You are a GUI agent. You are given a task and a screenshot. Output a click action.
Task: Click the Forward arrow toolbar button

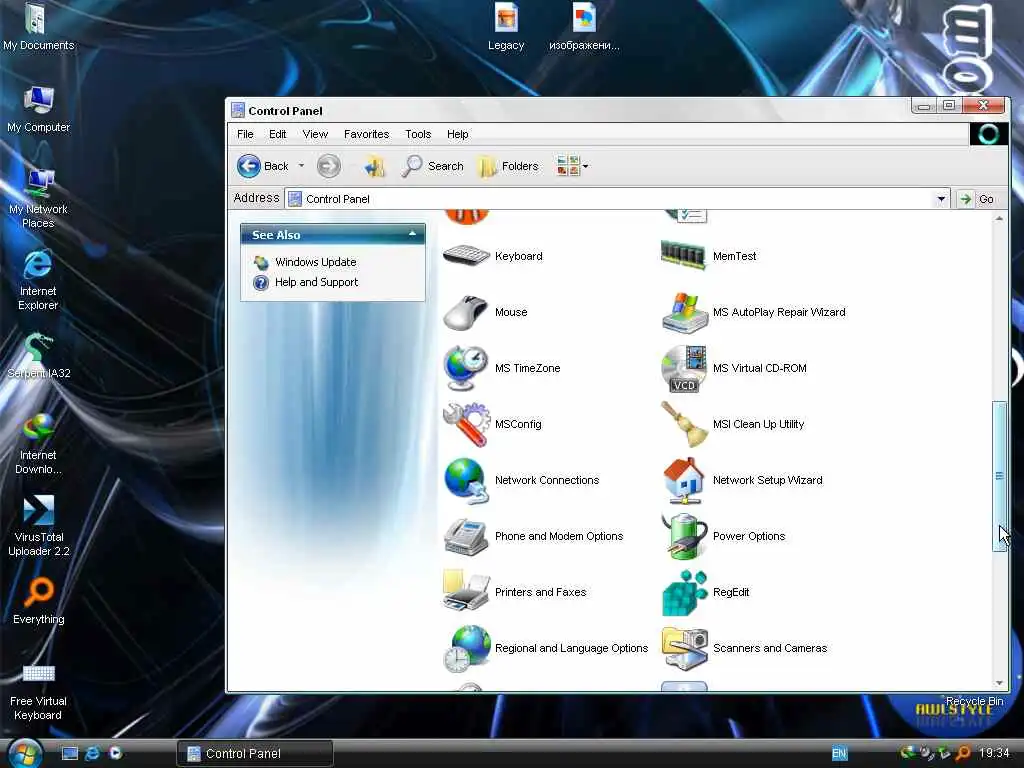328,167
